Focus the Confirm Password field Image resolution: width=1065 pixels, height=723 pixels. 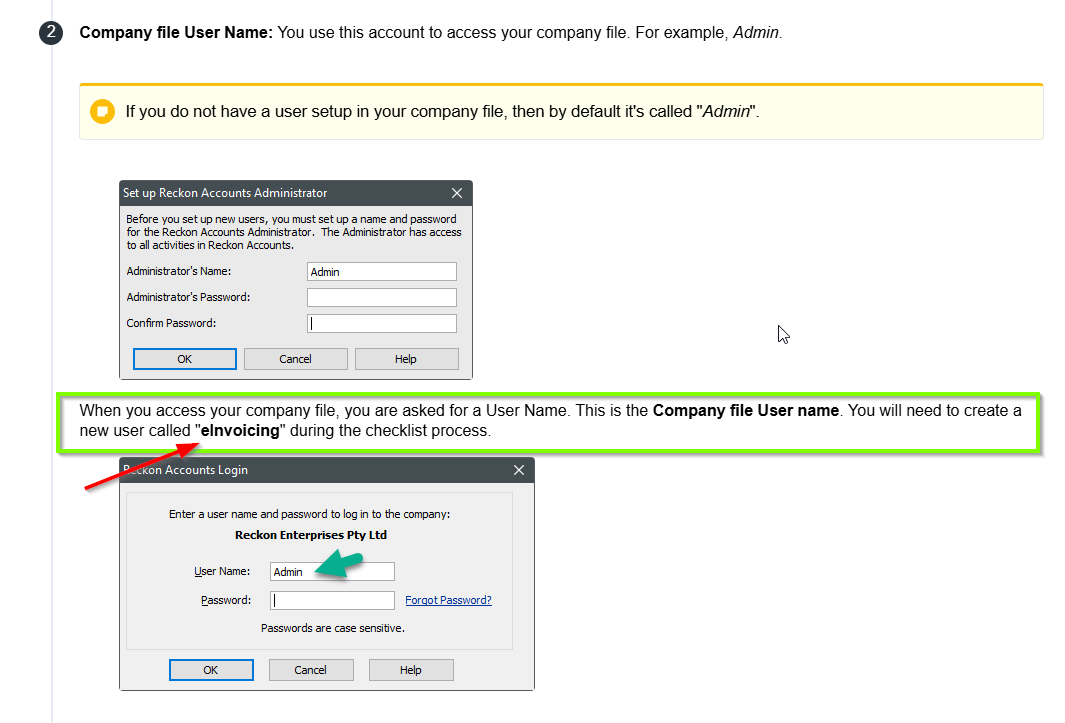pos(382,323)
